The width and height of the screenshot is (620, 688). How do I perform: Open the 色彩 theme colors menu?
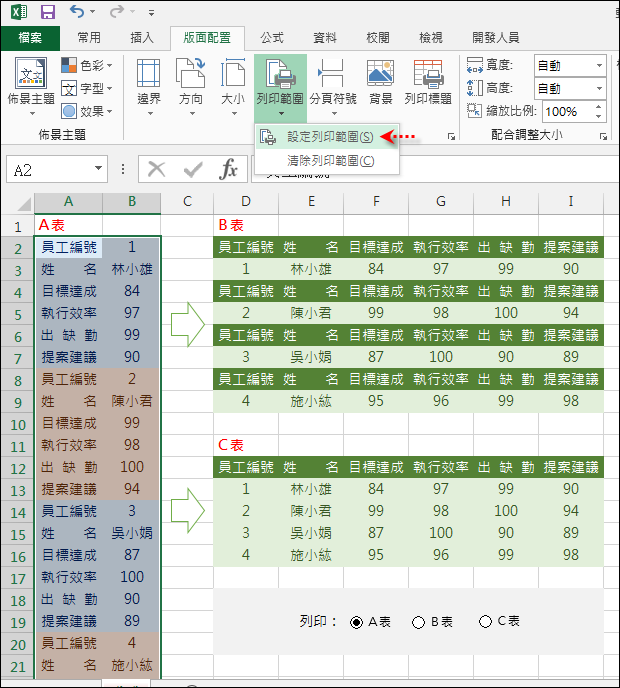pos(86,65)
